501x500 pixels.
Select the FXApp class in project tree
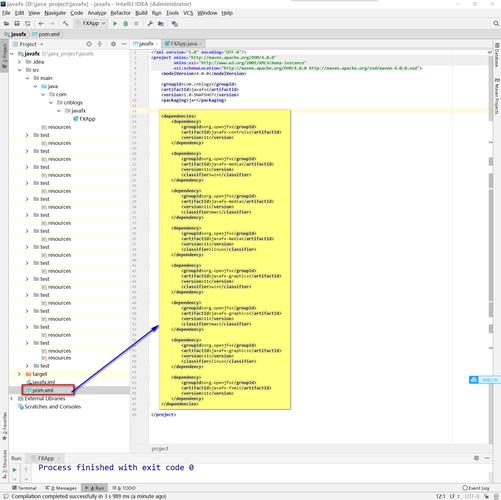point(84,119)
